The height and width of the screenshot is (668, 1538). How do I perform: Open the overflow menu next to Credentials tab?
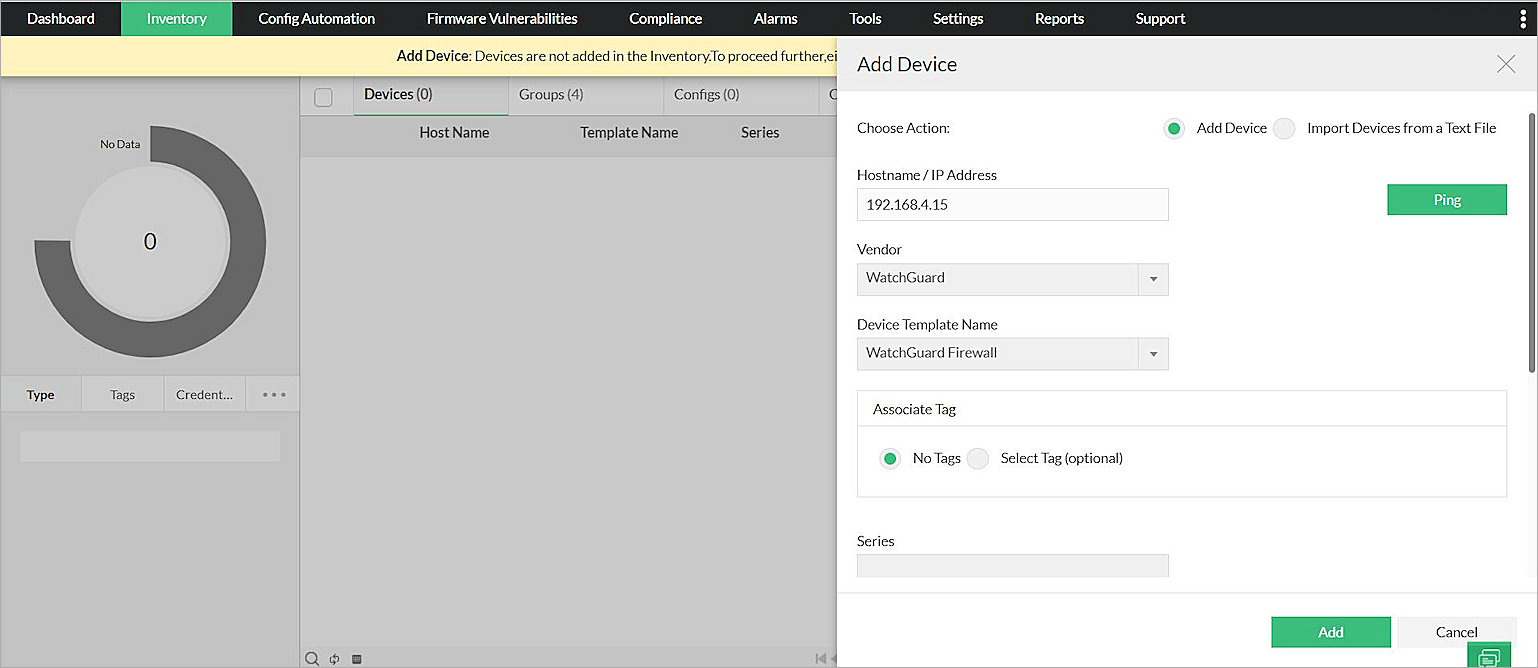click(x=272, y=394)
